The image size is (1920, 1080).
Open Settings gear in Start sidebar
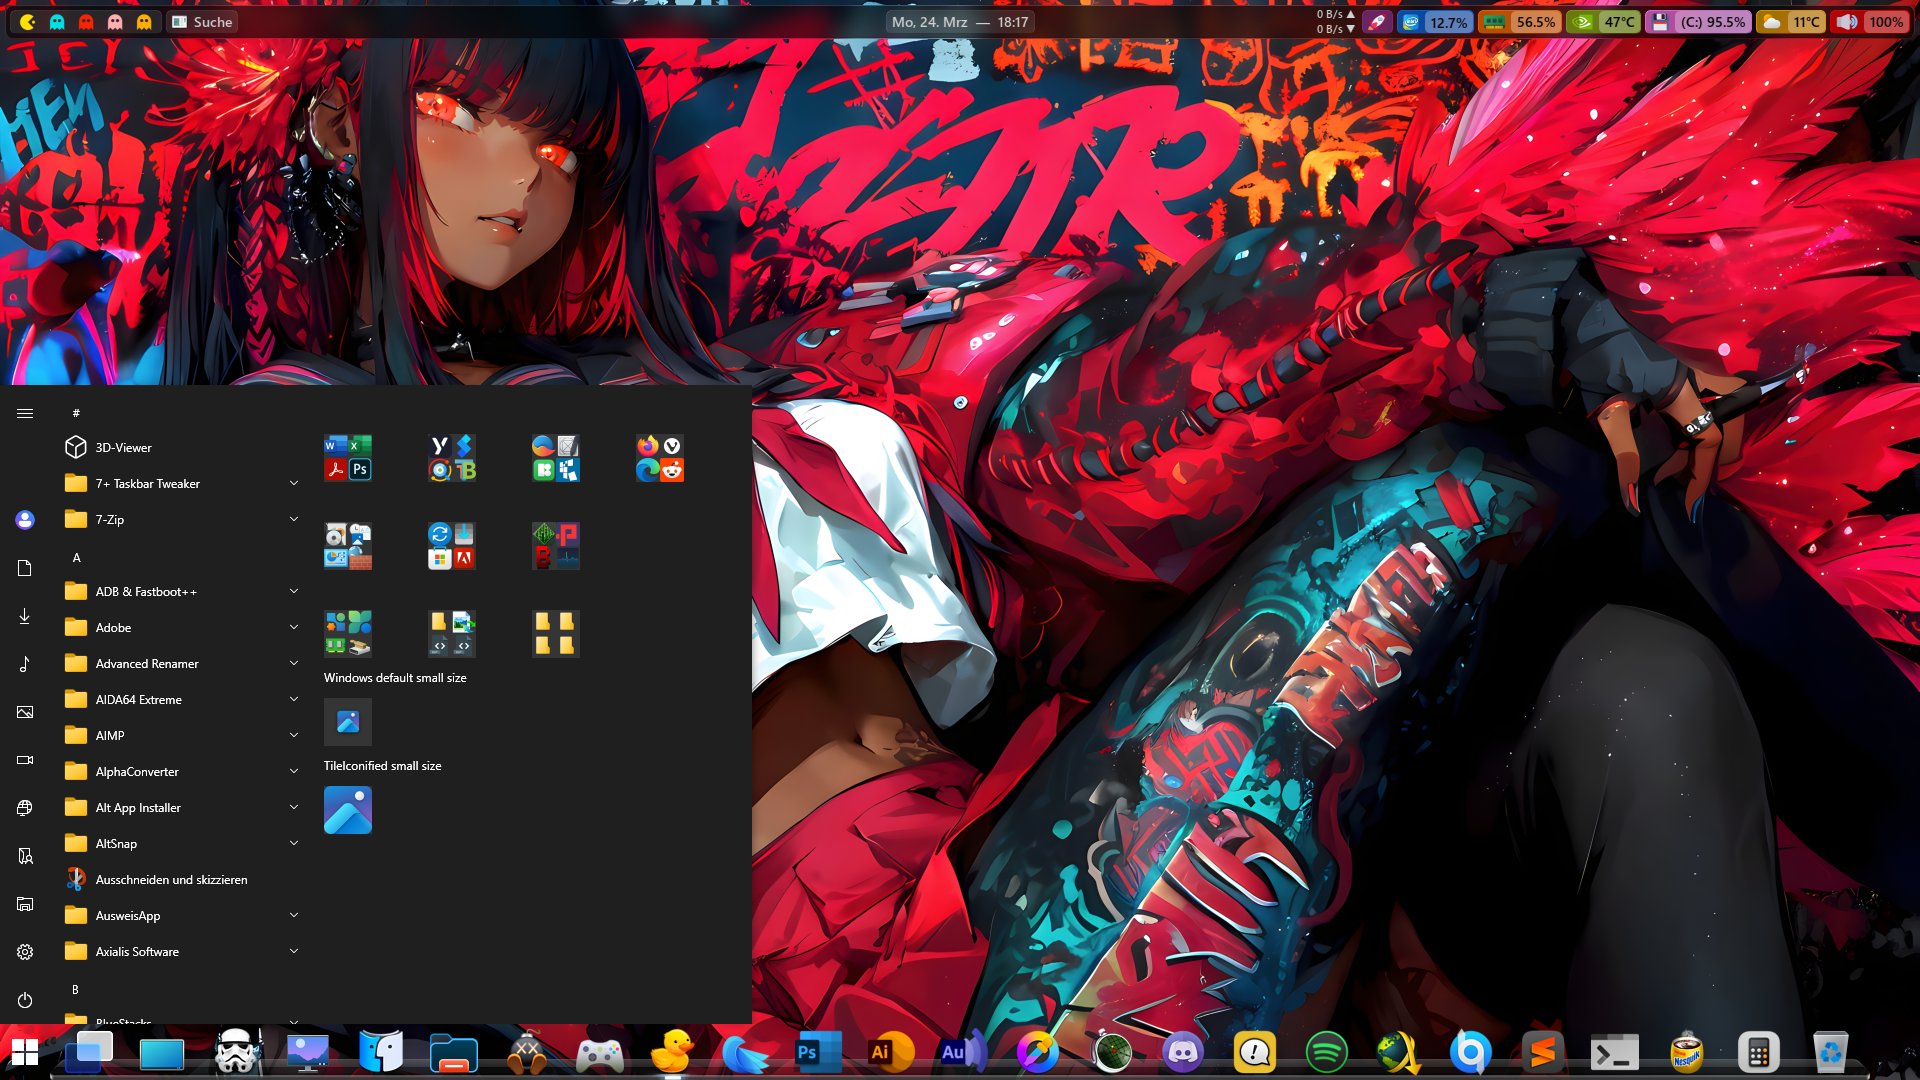click(x=25, y=952)
